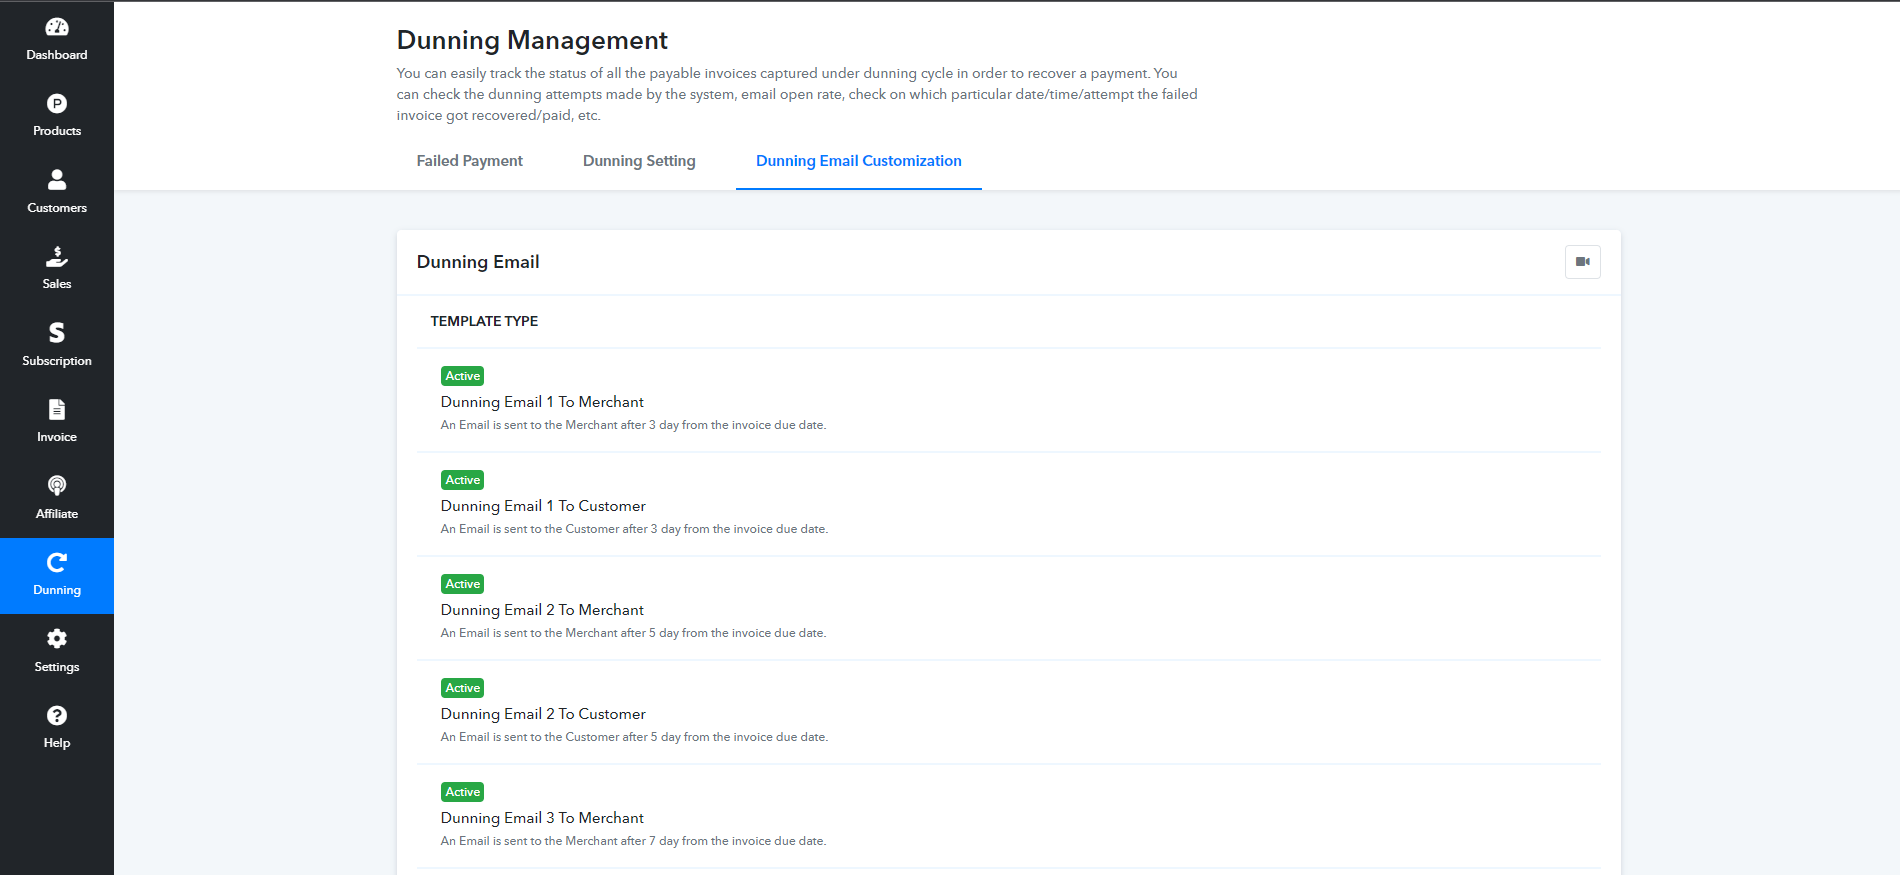Screen dimensions: 1900x875
Task: Click the Dunning Management page heading
Action: coord(532,40)
